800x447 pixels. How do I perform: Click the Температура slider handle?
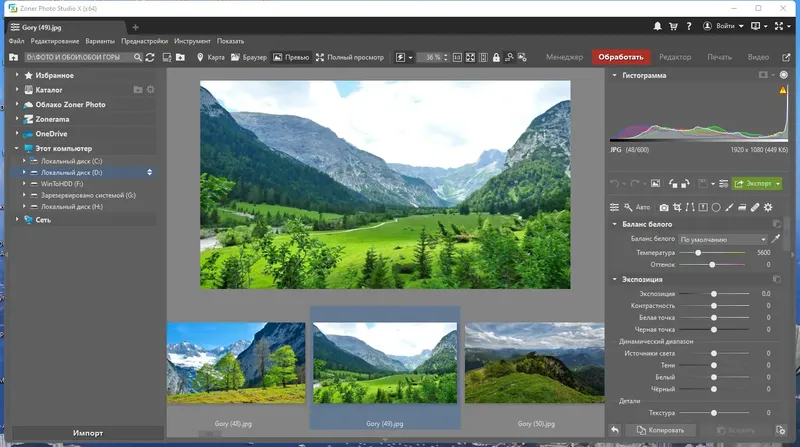point(698,253)
